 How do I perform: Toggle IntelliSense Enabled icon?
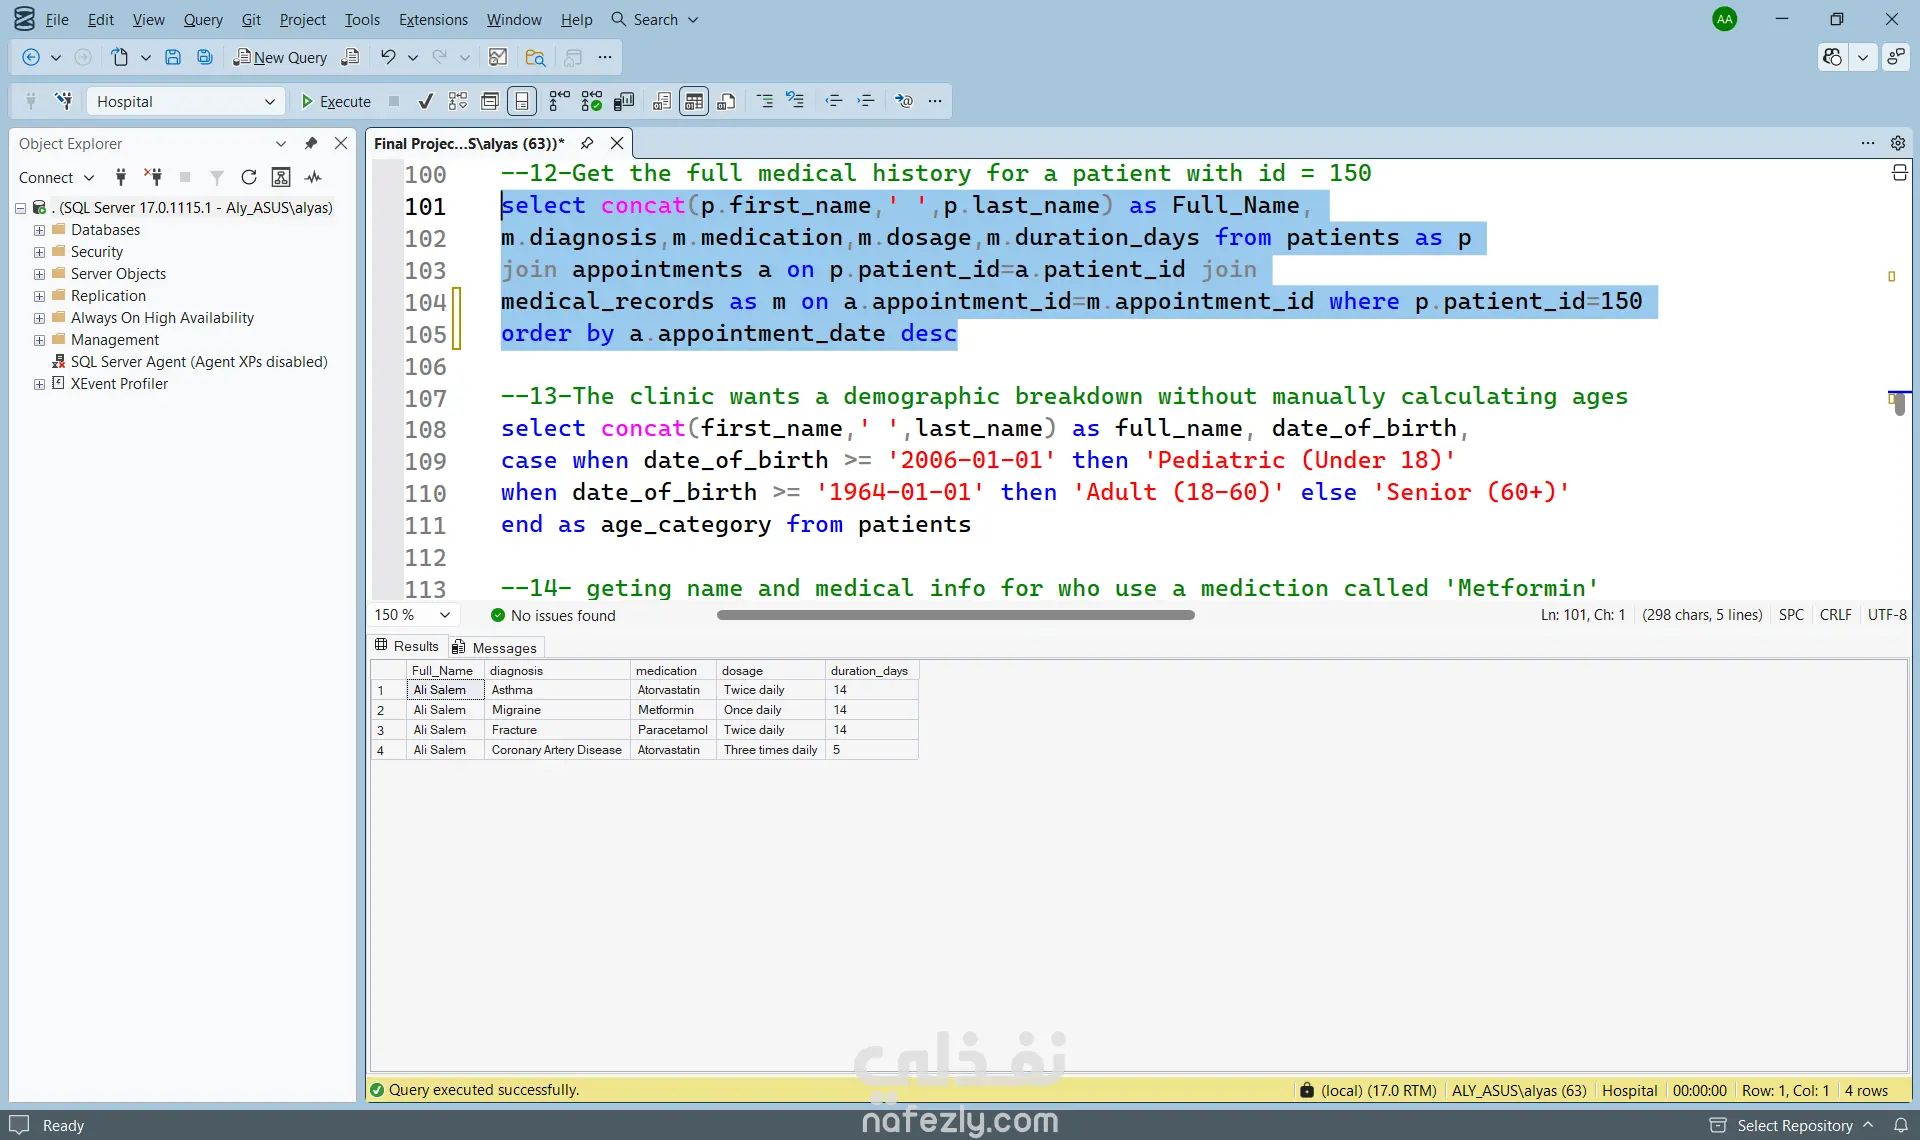(x=522, y=101)
